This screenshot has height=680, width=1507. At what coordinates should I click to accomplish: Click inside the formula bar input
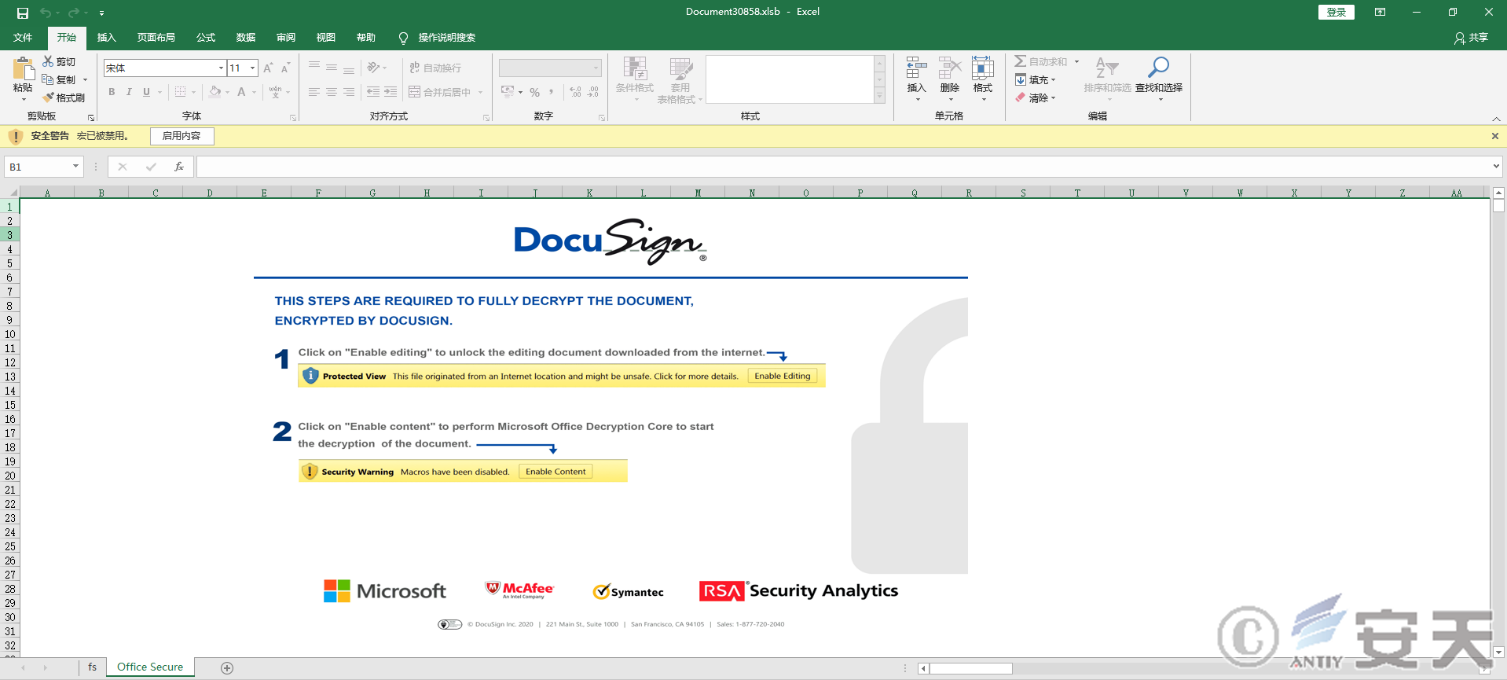[842, 167]
